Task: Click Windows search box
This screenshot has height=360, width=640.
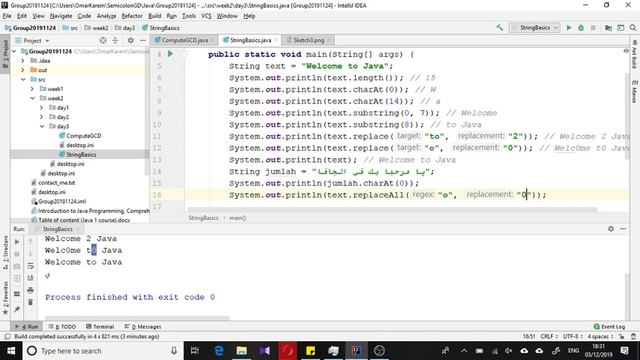Action: pos(102,351)
